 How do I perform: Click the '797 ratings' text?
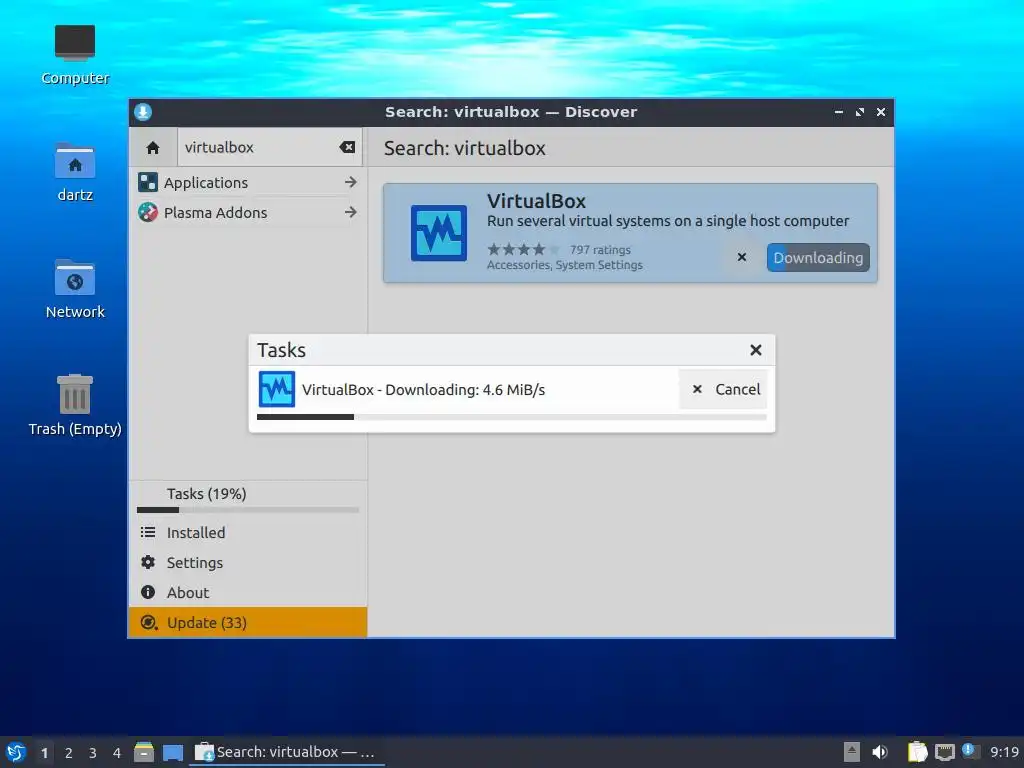(600, 249)
